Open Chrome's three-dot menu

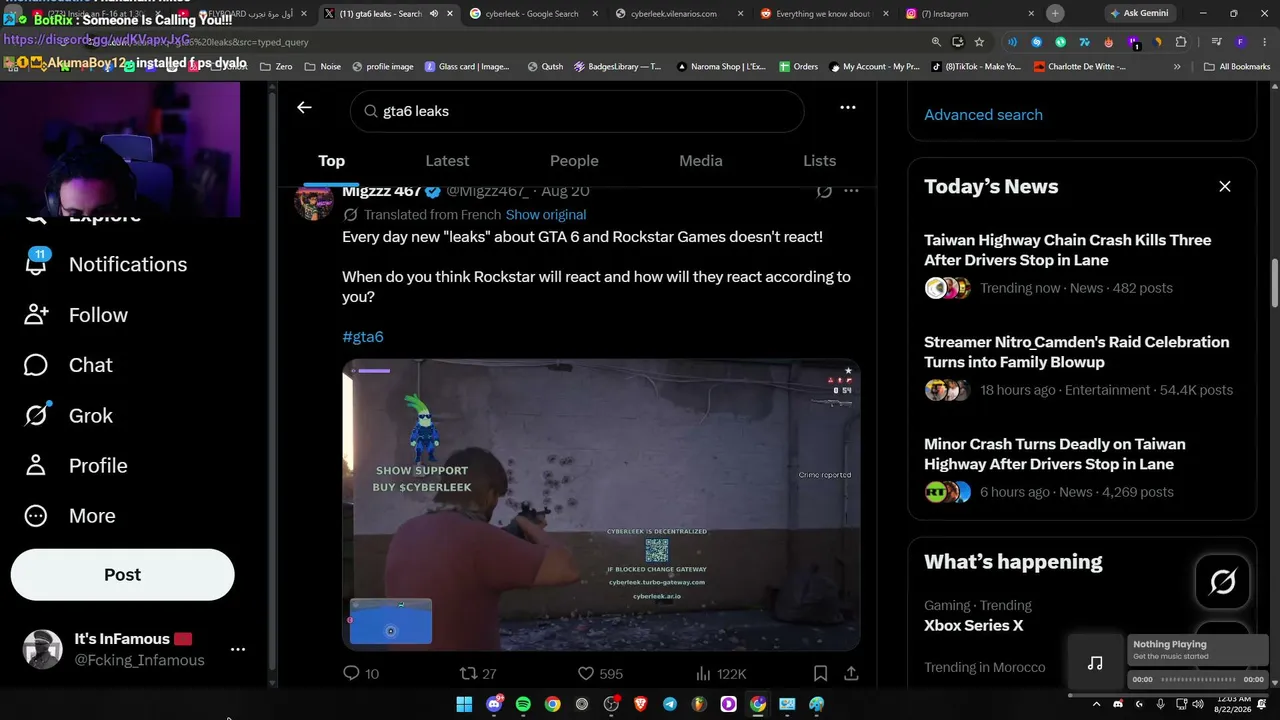point(1263,42)
